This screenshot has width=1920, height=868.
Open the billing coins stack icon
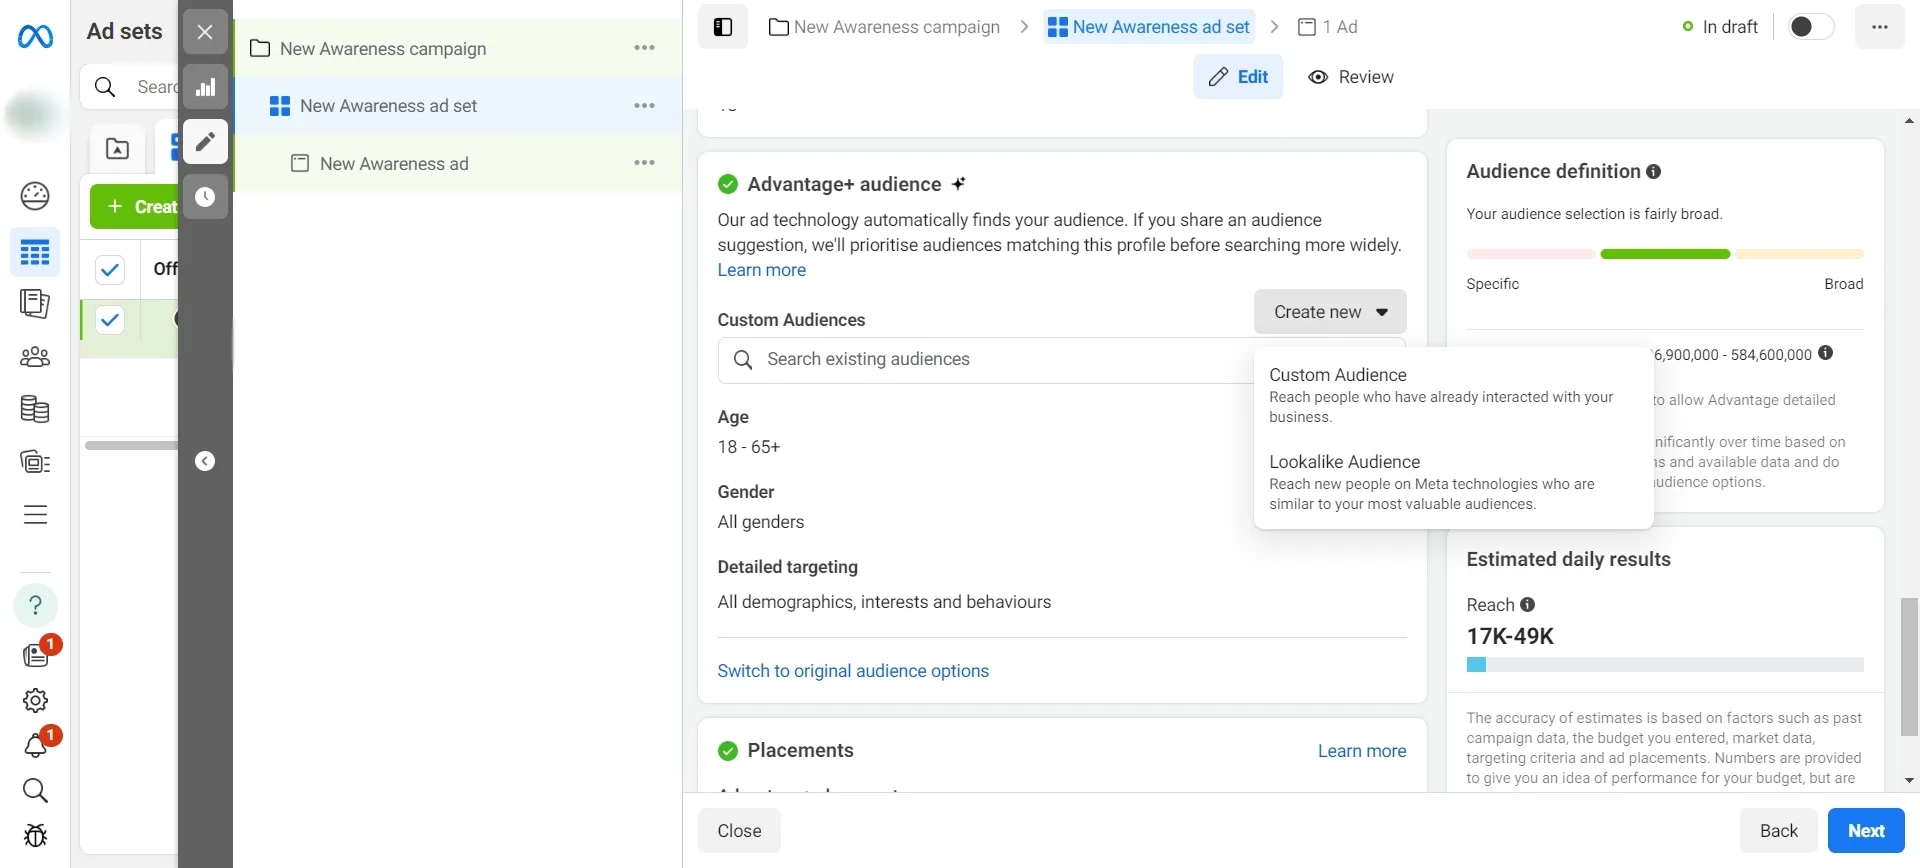click(x=35, y=409)
